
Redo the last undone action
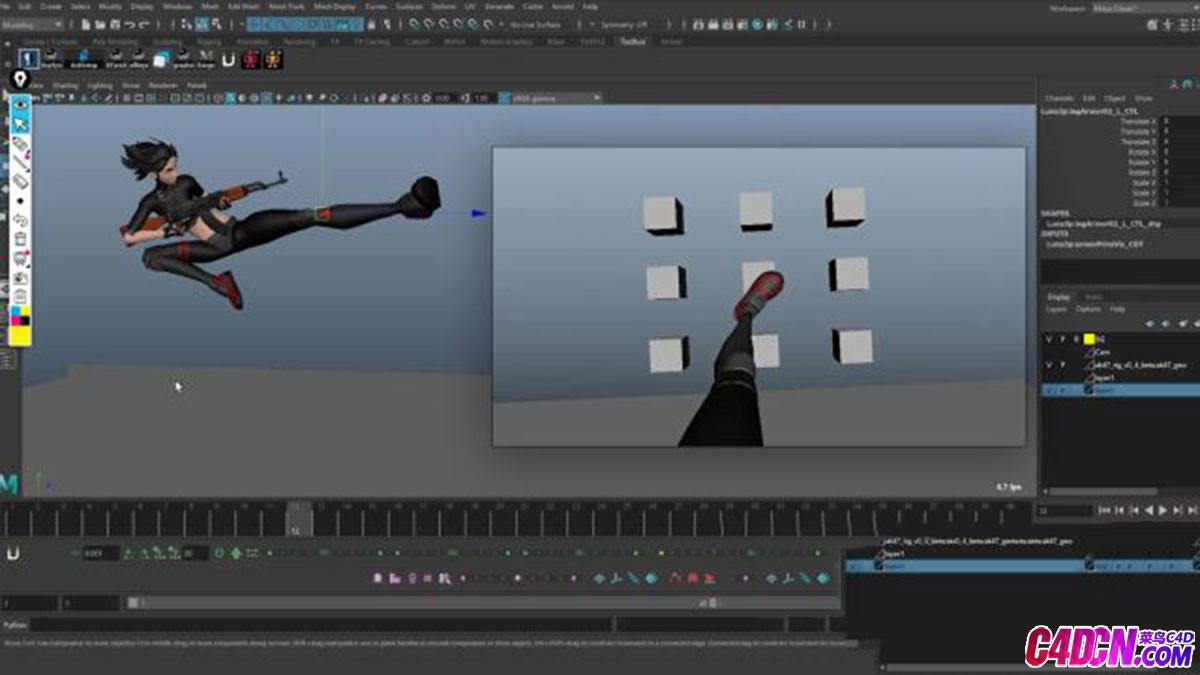click(145, 24)
